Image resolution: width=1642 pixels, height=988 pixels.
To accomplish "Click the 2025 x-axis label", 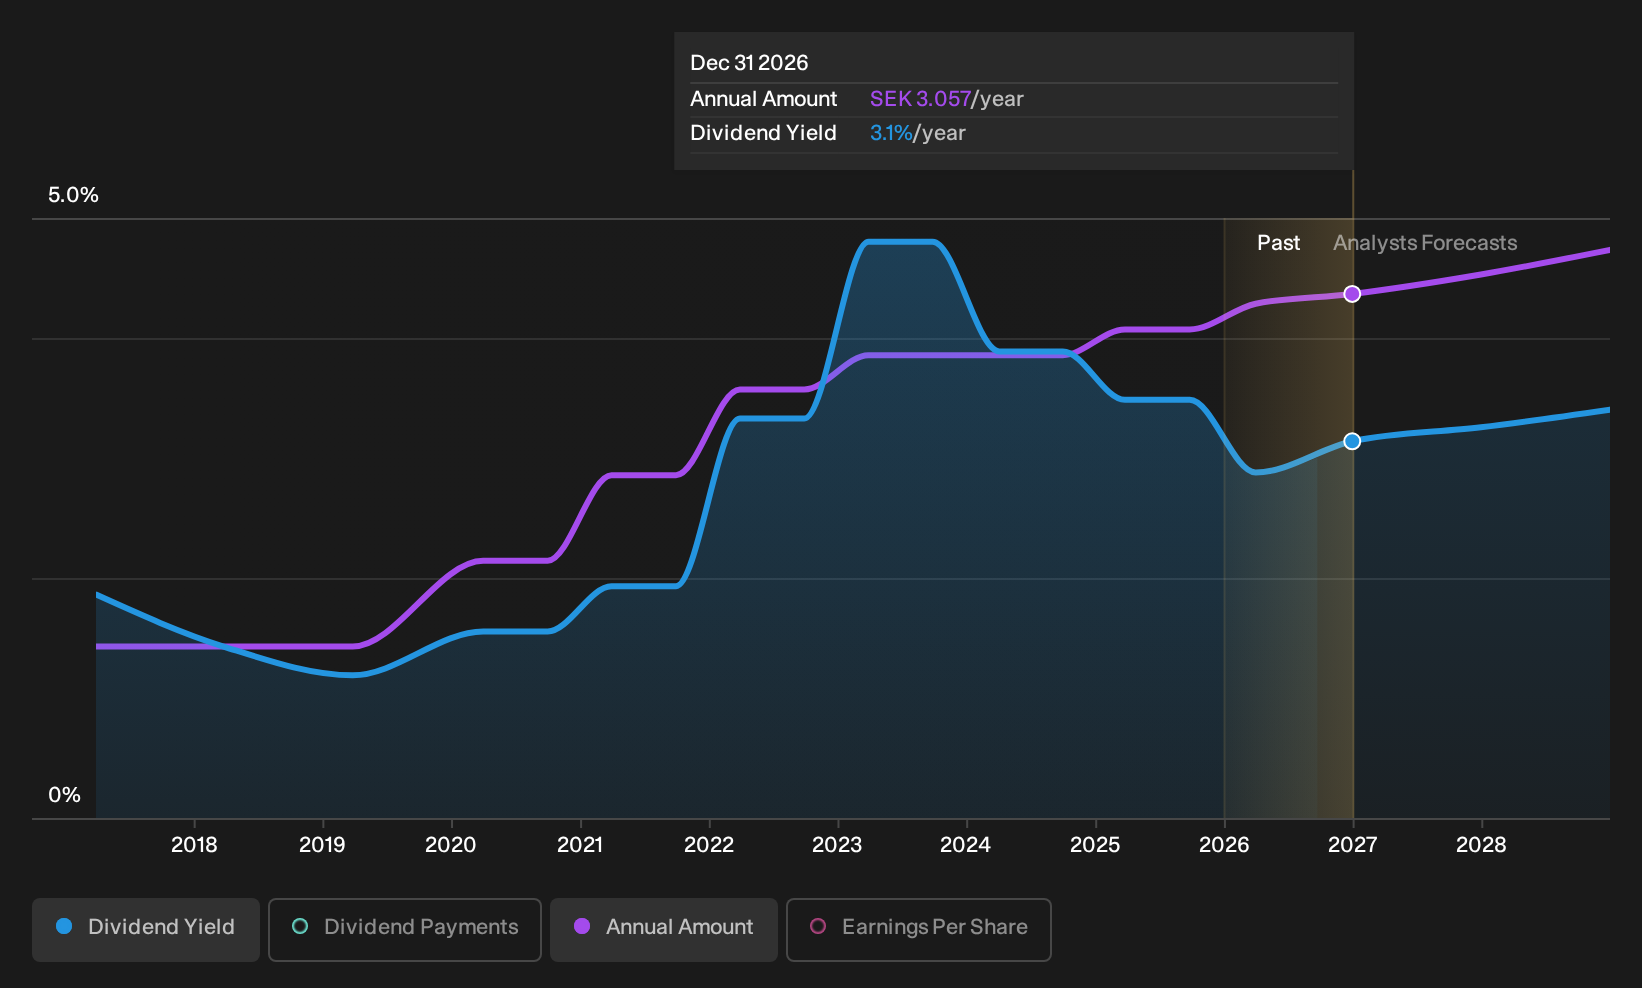I will tap(1095, 845).
